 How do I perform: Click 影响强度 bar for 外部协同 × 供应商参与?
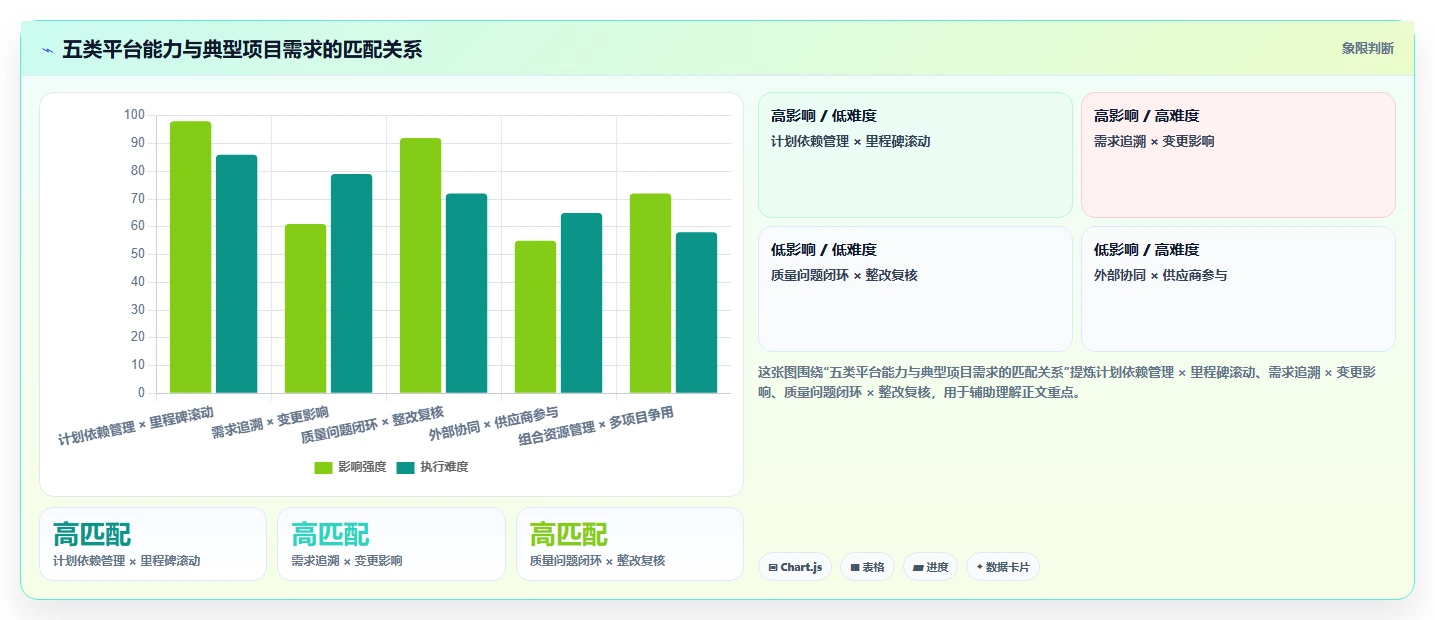(x=535, y=317)
